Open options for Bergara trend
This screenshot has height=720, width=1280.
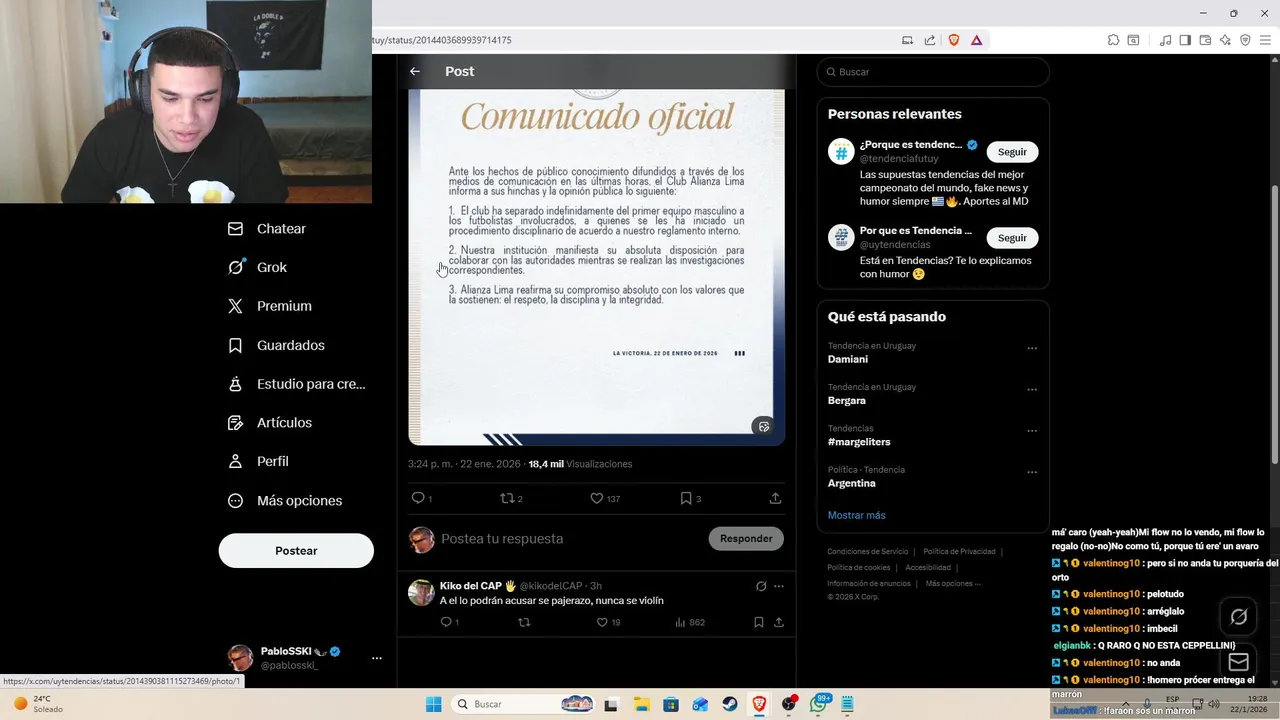(1032, 389)
